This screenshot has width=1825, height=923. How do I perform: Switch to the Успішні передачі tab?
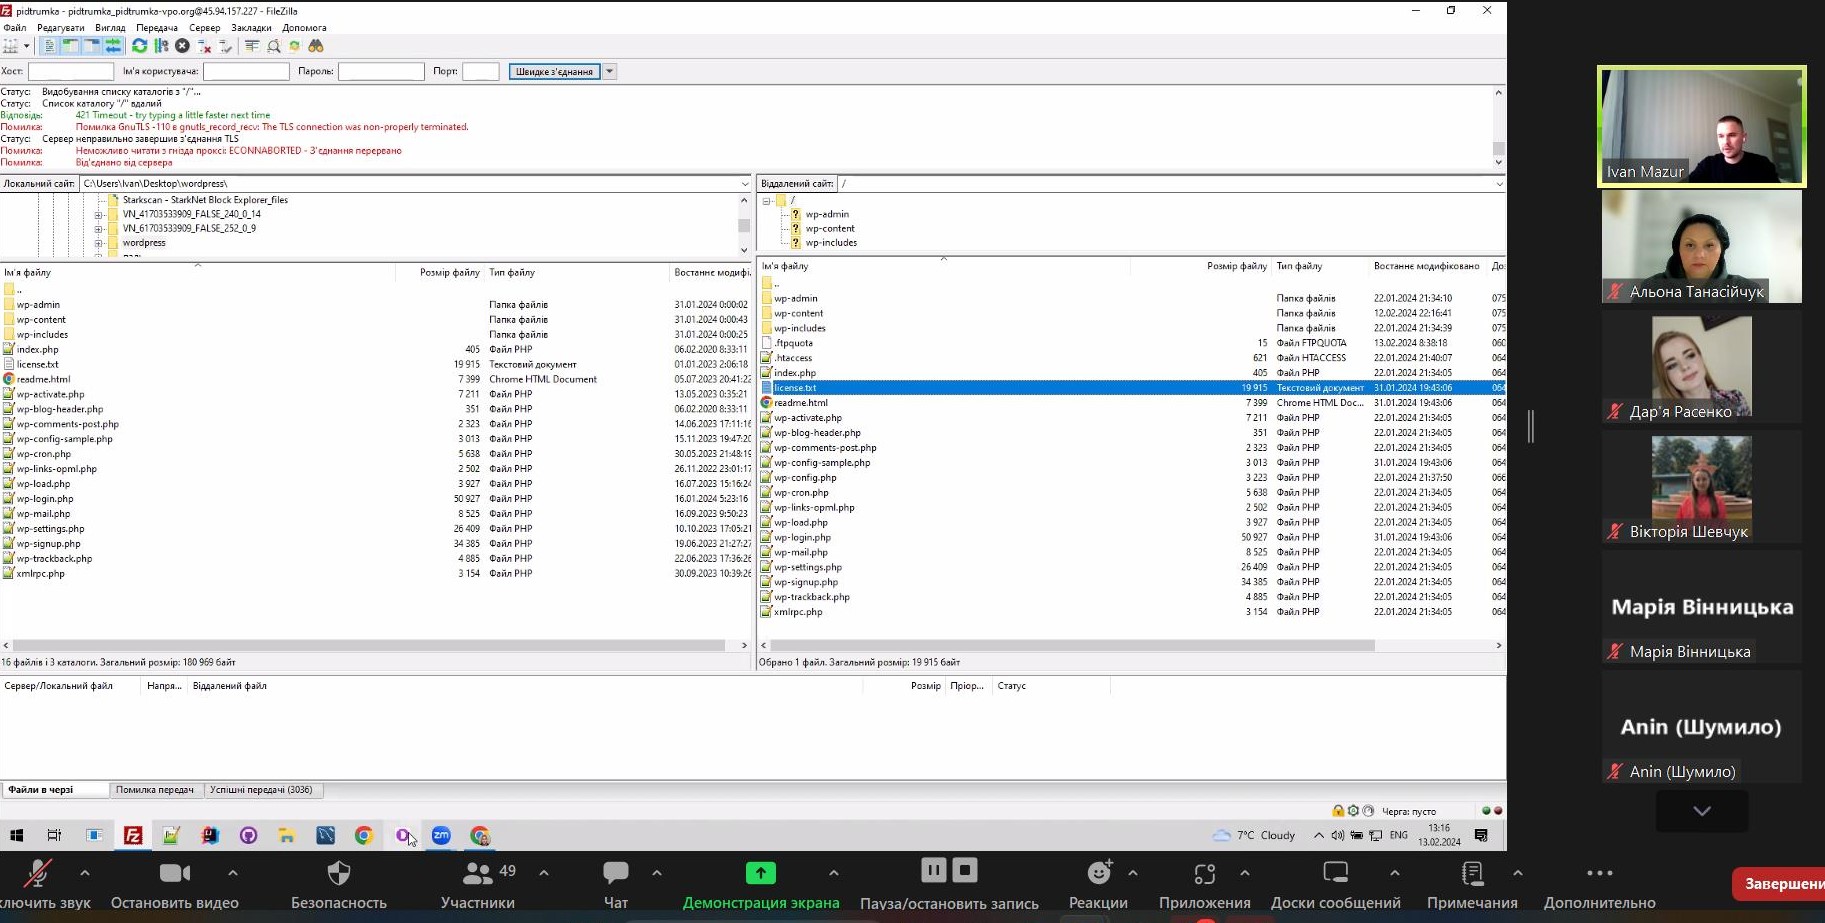coord(261,790)
